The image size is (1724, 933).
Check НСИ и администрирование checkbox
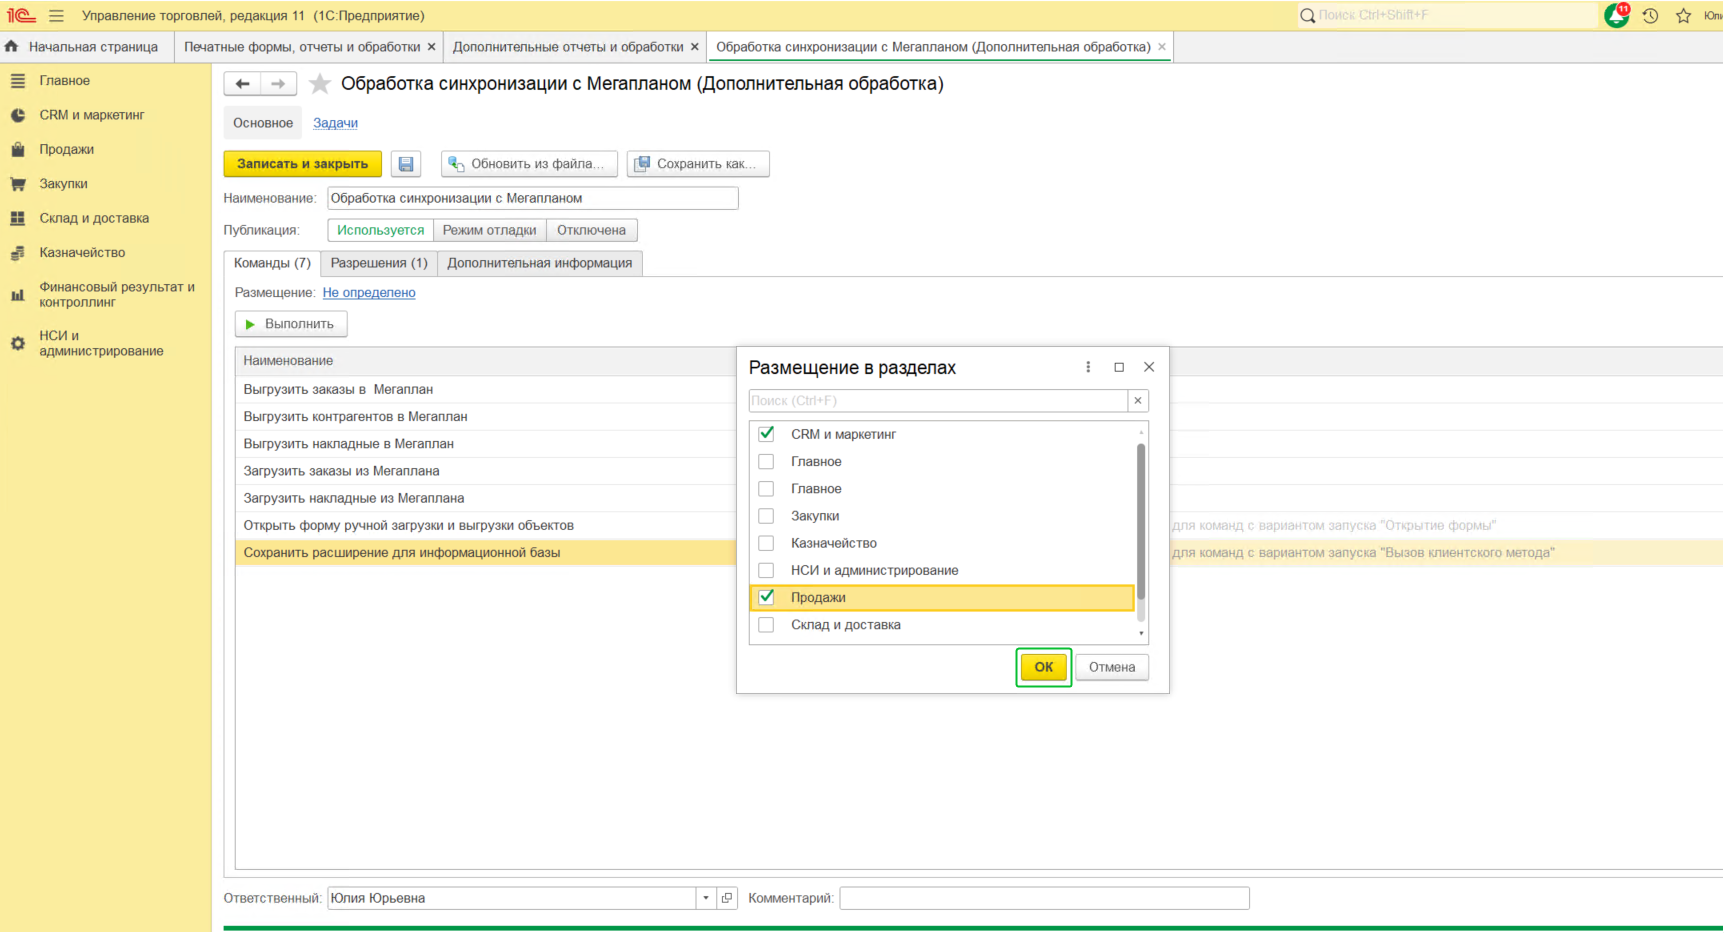pyautogui.click(x=766, y=571)
